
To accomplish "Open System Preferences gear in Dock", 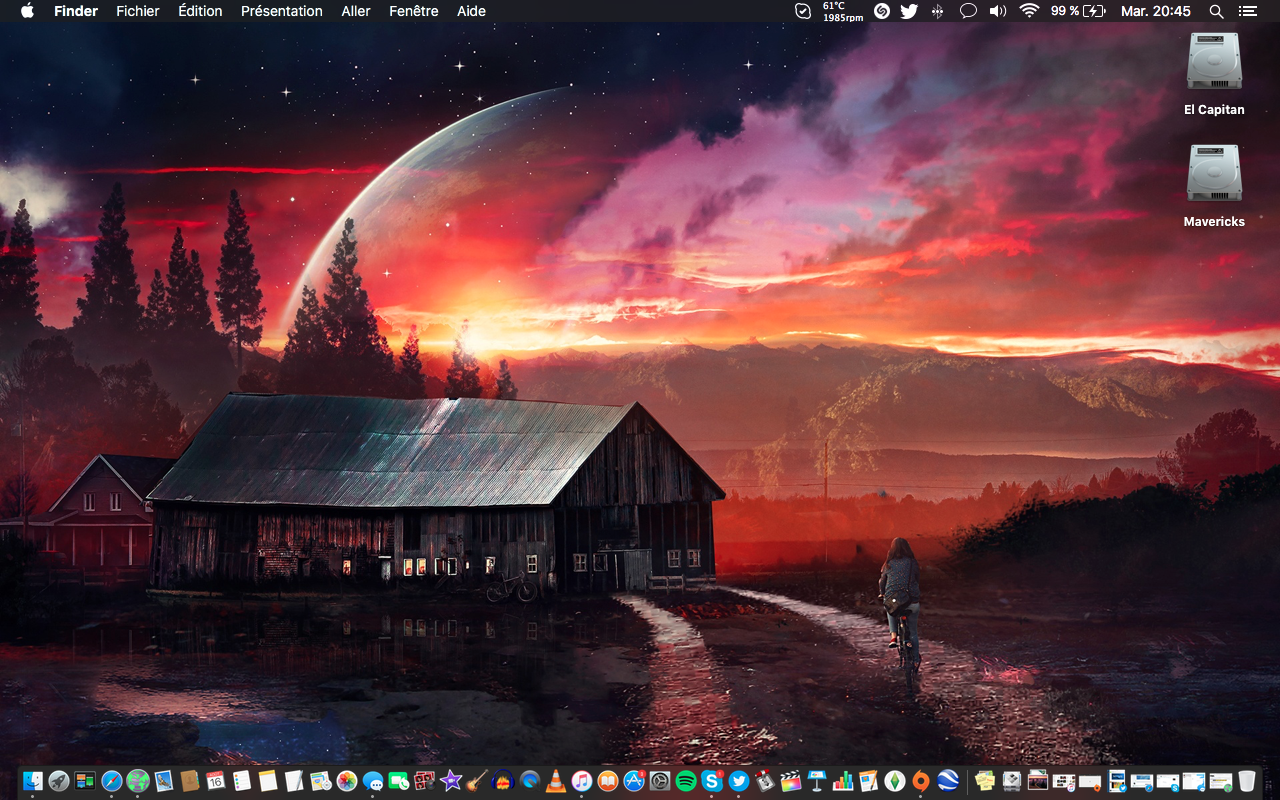I will point(660,781).
